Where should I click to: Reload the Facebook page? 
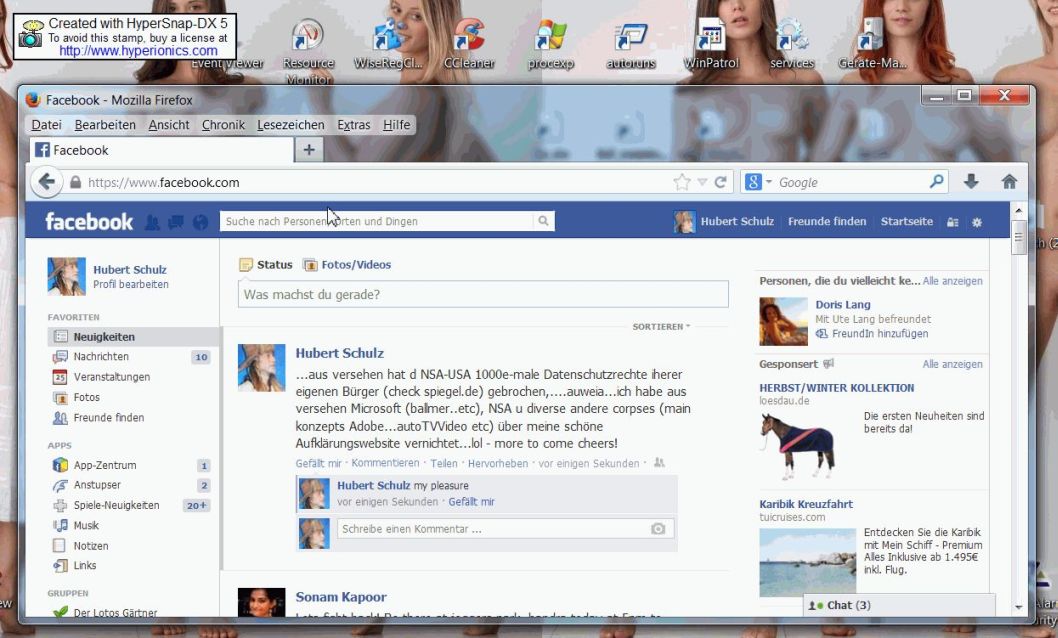pyautogui.click(x=721, y=182)
